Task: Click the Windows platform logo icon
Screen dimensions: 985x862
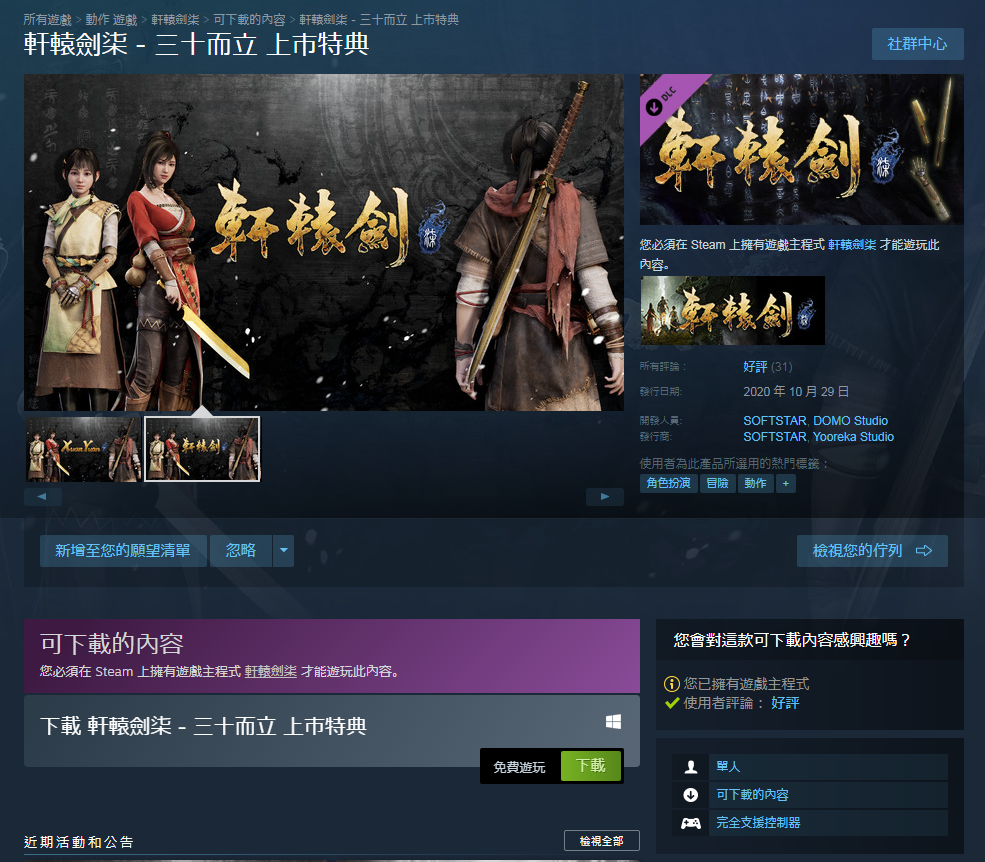Action: pos(613,722)
